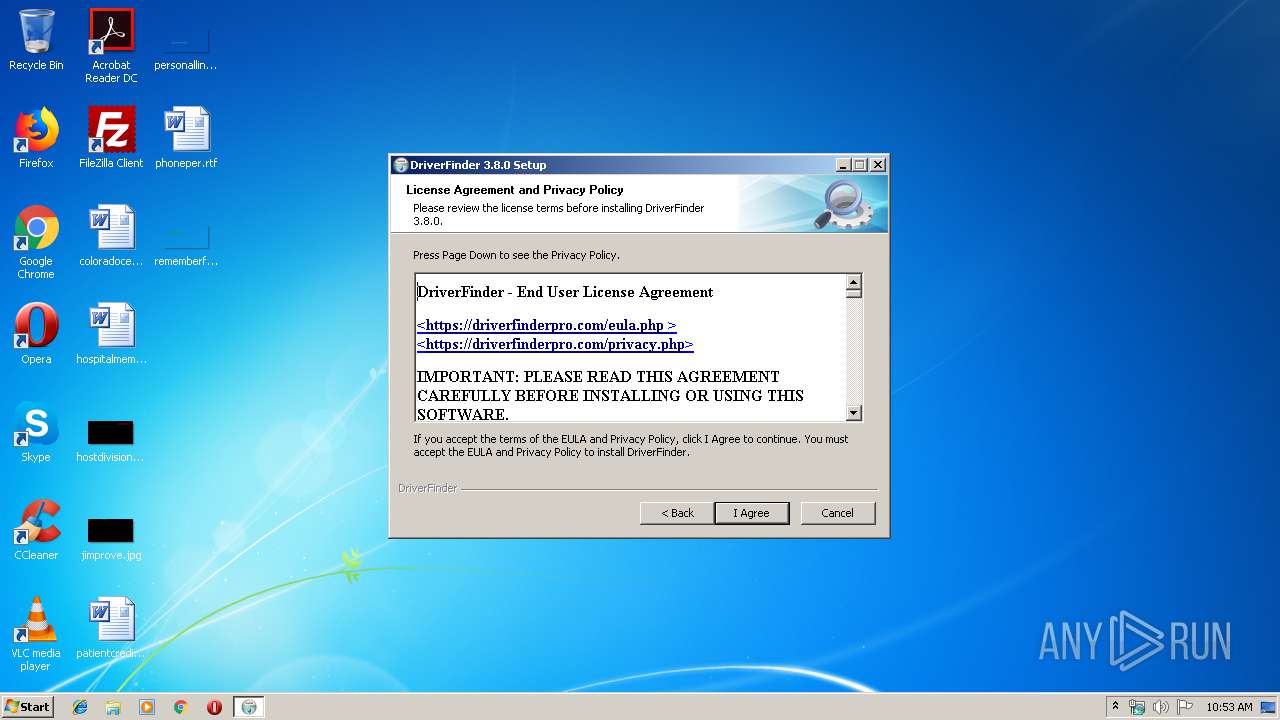
Task: Open Chrome from the taskbar
Action: coord(180,707)
